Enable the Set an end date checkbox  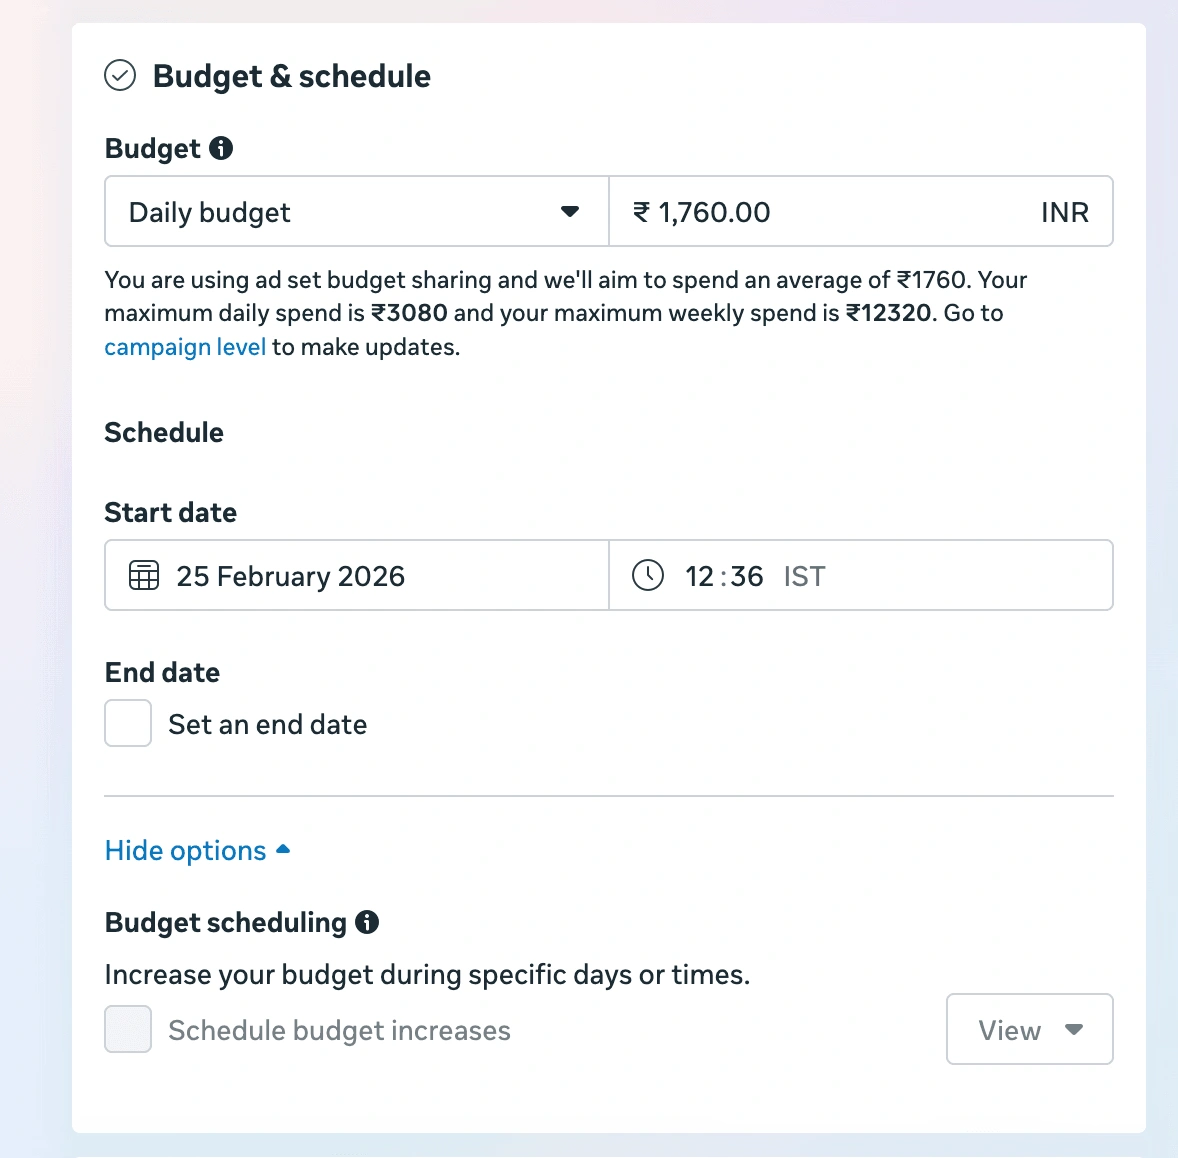pyautogui.click(x=127, y=723)
